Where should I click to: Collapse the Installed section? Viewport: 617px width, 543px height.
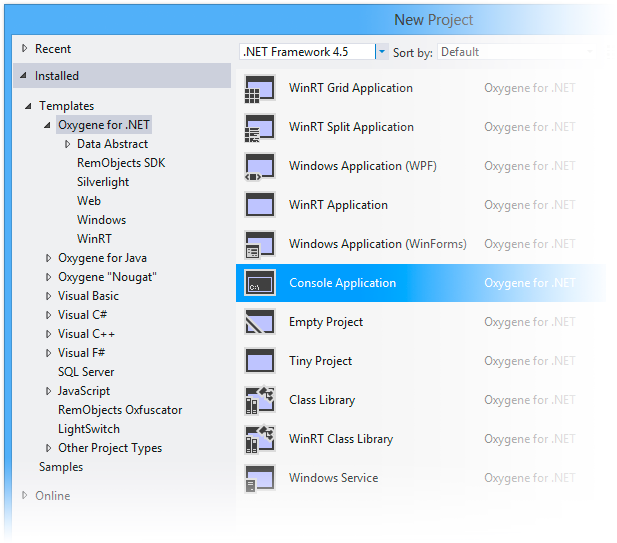pos(24,75)
